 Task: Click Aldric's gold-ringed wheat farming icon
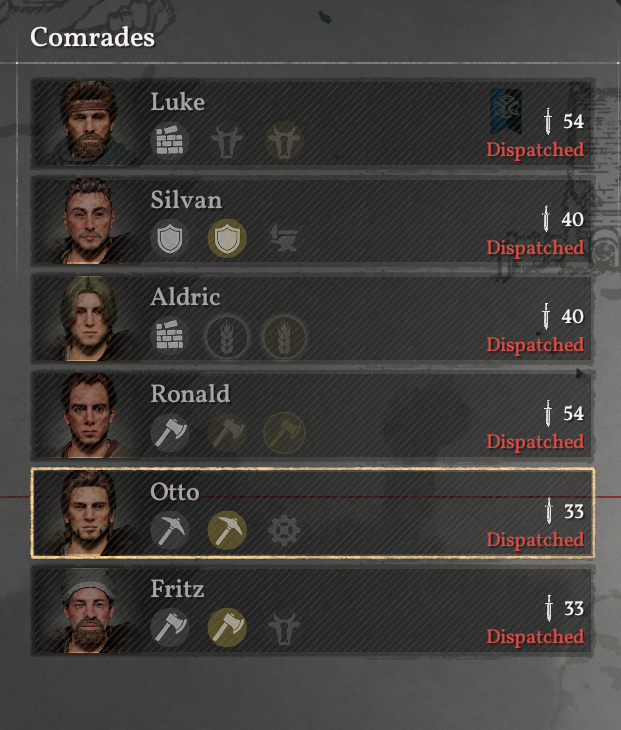pyautogui.click(x=284, y=336)
